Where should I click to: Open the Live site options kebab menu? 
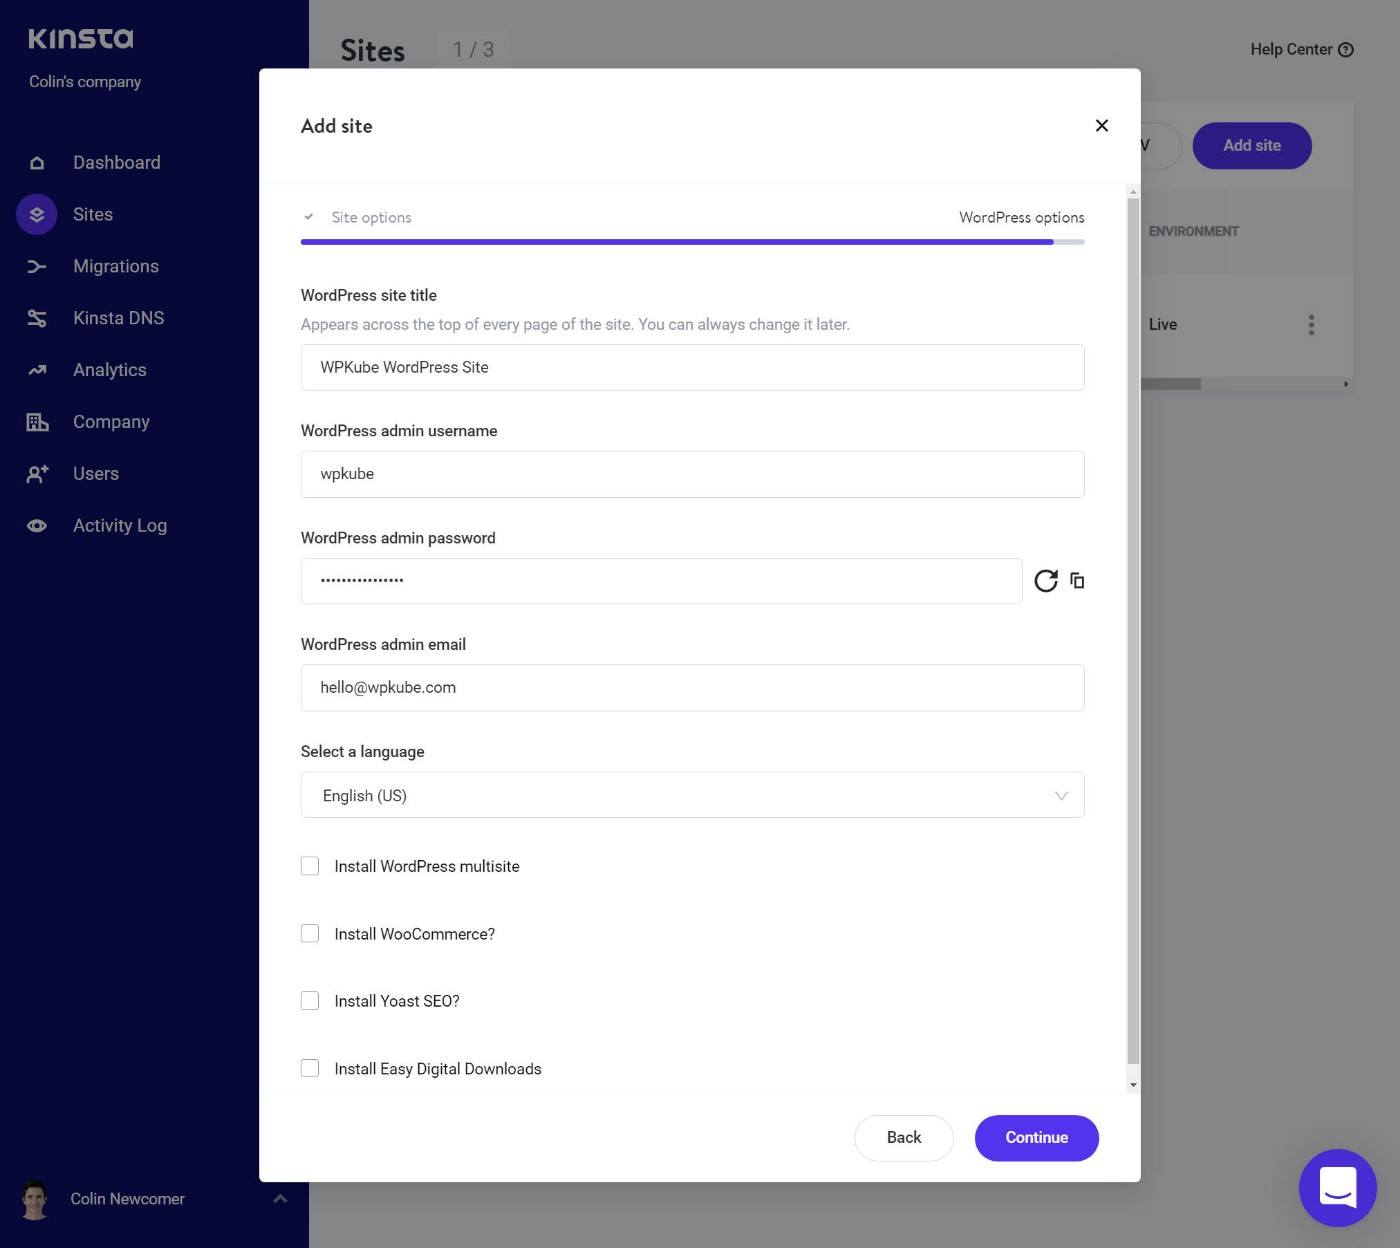(1311, 325)
